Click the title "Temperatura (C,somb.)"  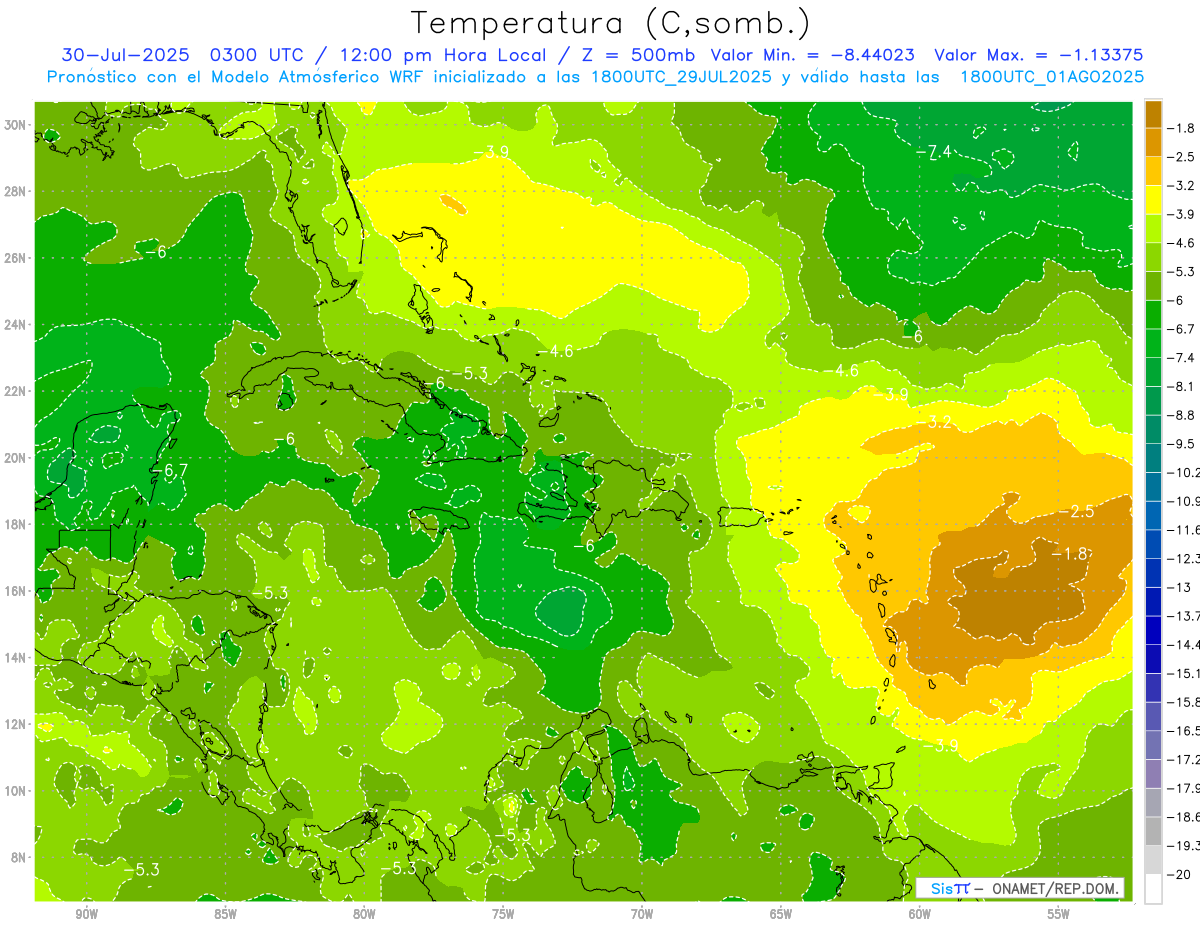coord(611,23)
